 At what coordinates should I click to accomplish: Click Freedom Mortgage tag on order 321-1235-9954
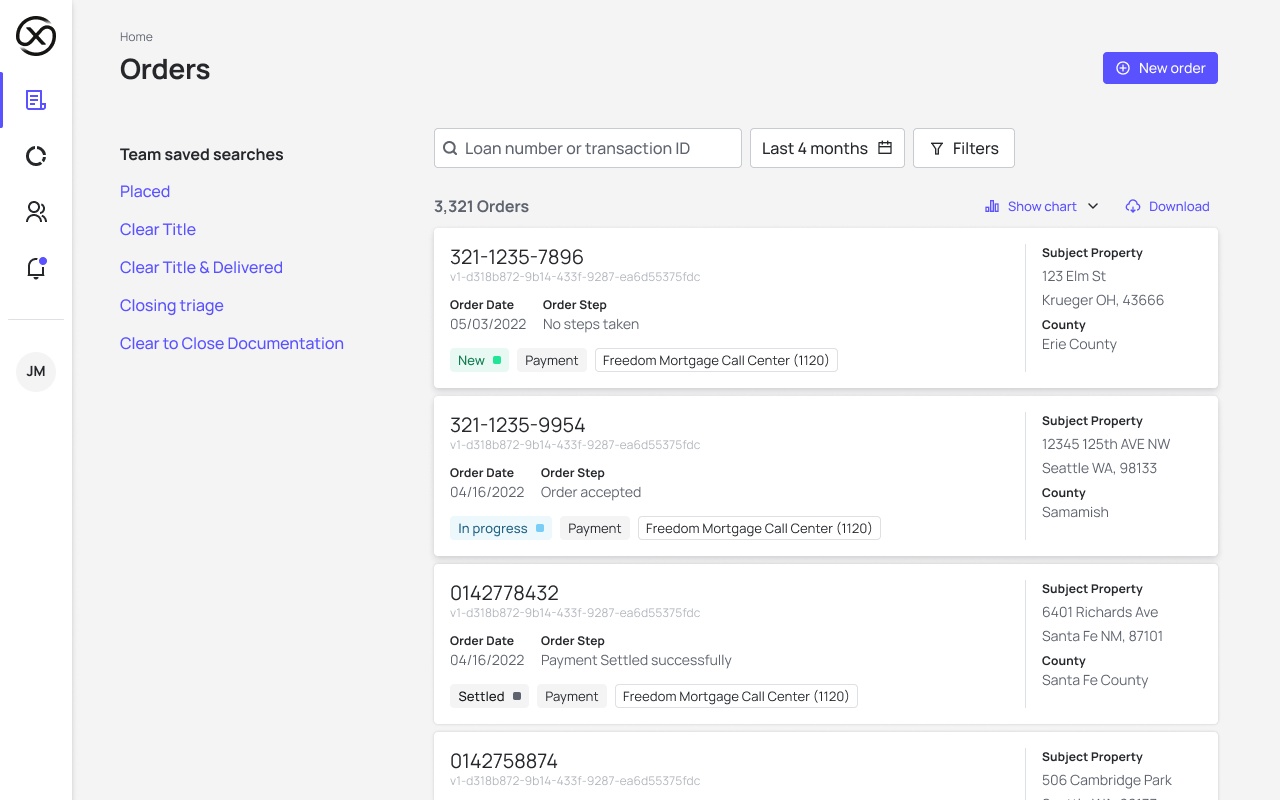(759, 528)
